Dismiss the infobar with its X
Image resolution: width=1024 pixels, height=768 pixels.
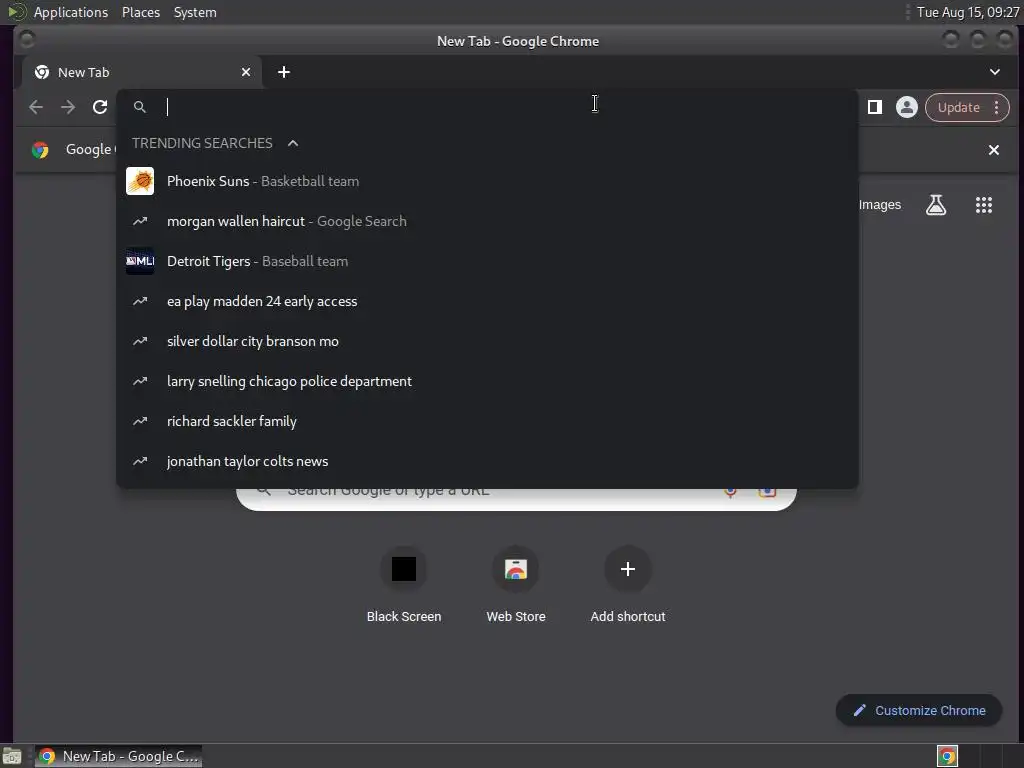[x=994, y=150]
